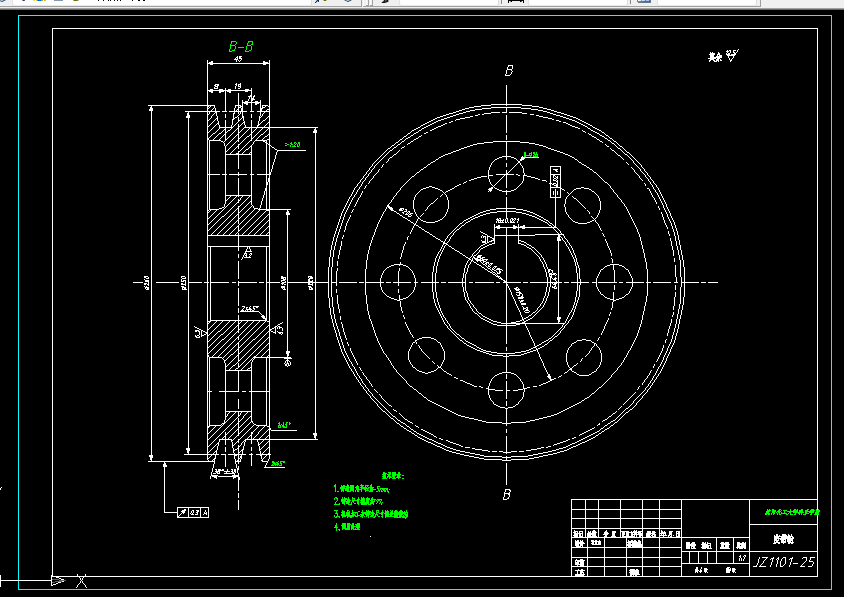Select the green school name in title block
Image resolution: width=844 pixels, height=597 pixels.
pyautogui.click(x=792, y=512)
